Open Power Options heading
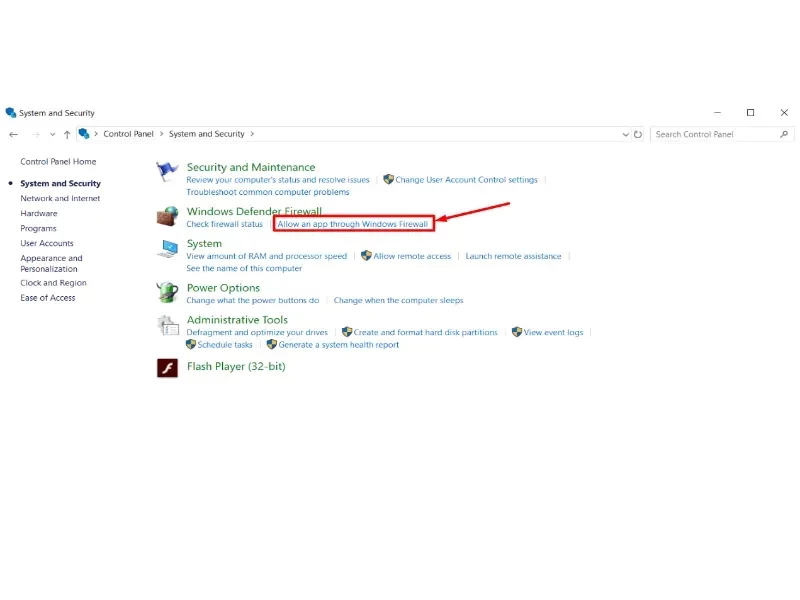This screenshot has height=600, width=800. click(x=223, y=288)
